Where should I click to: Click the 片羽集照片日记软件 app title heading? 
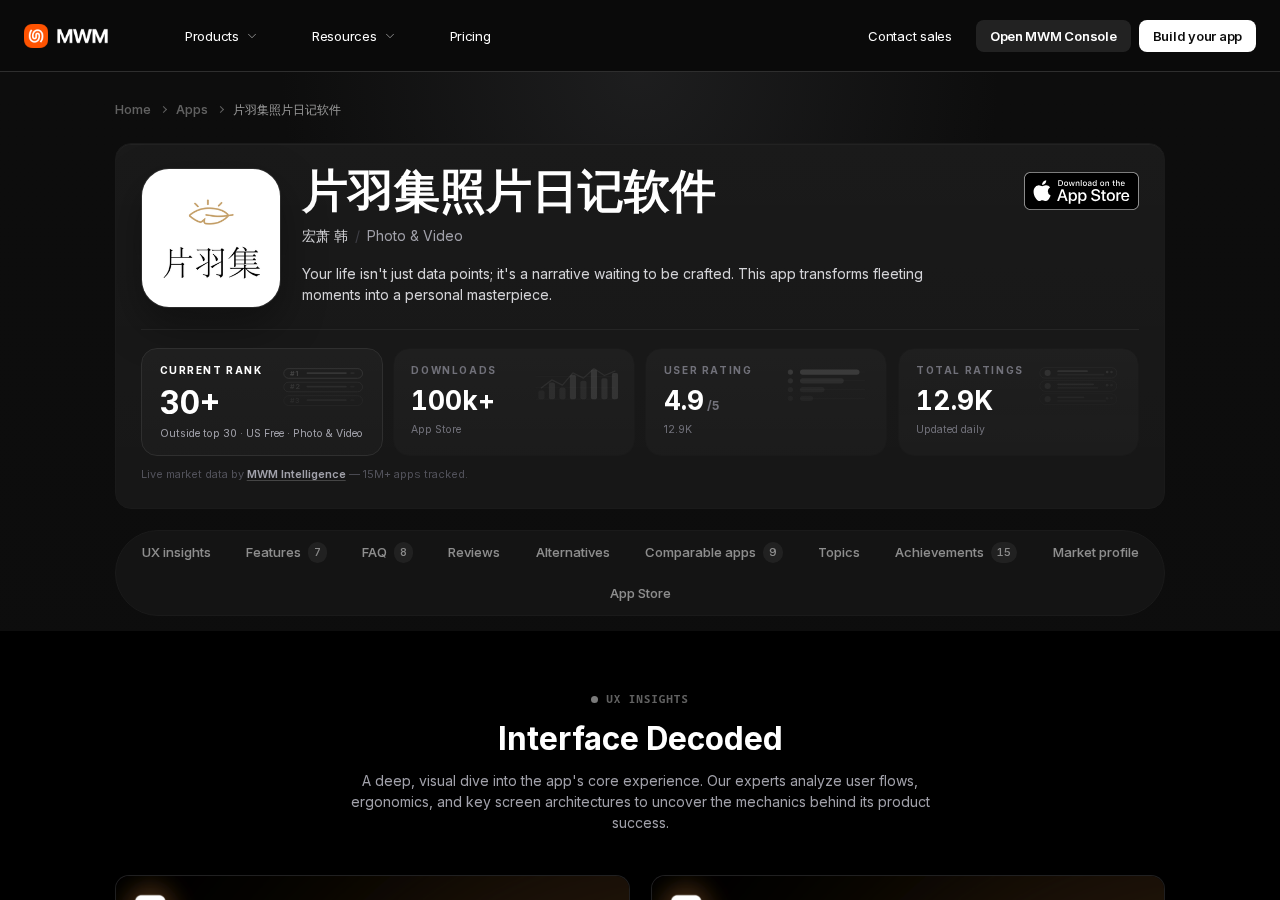[509, 192]
